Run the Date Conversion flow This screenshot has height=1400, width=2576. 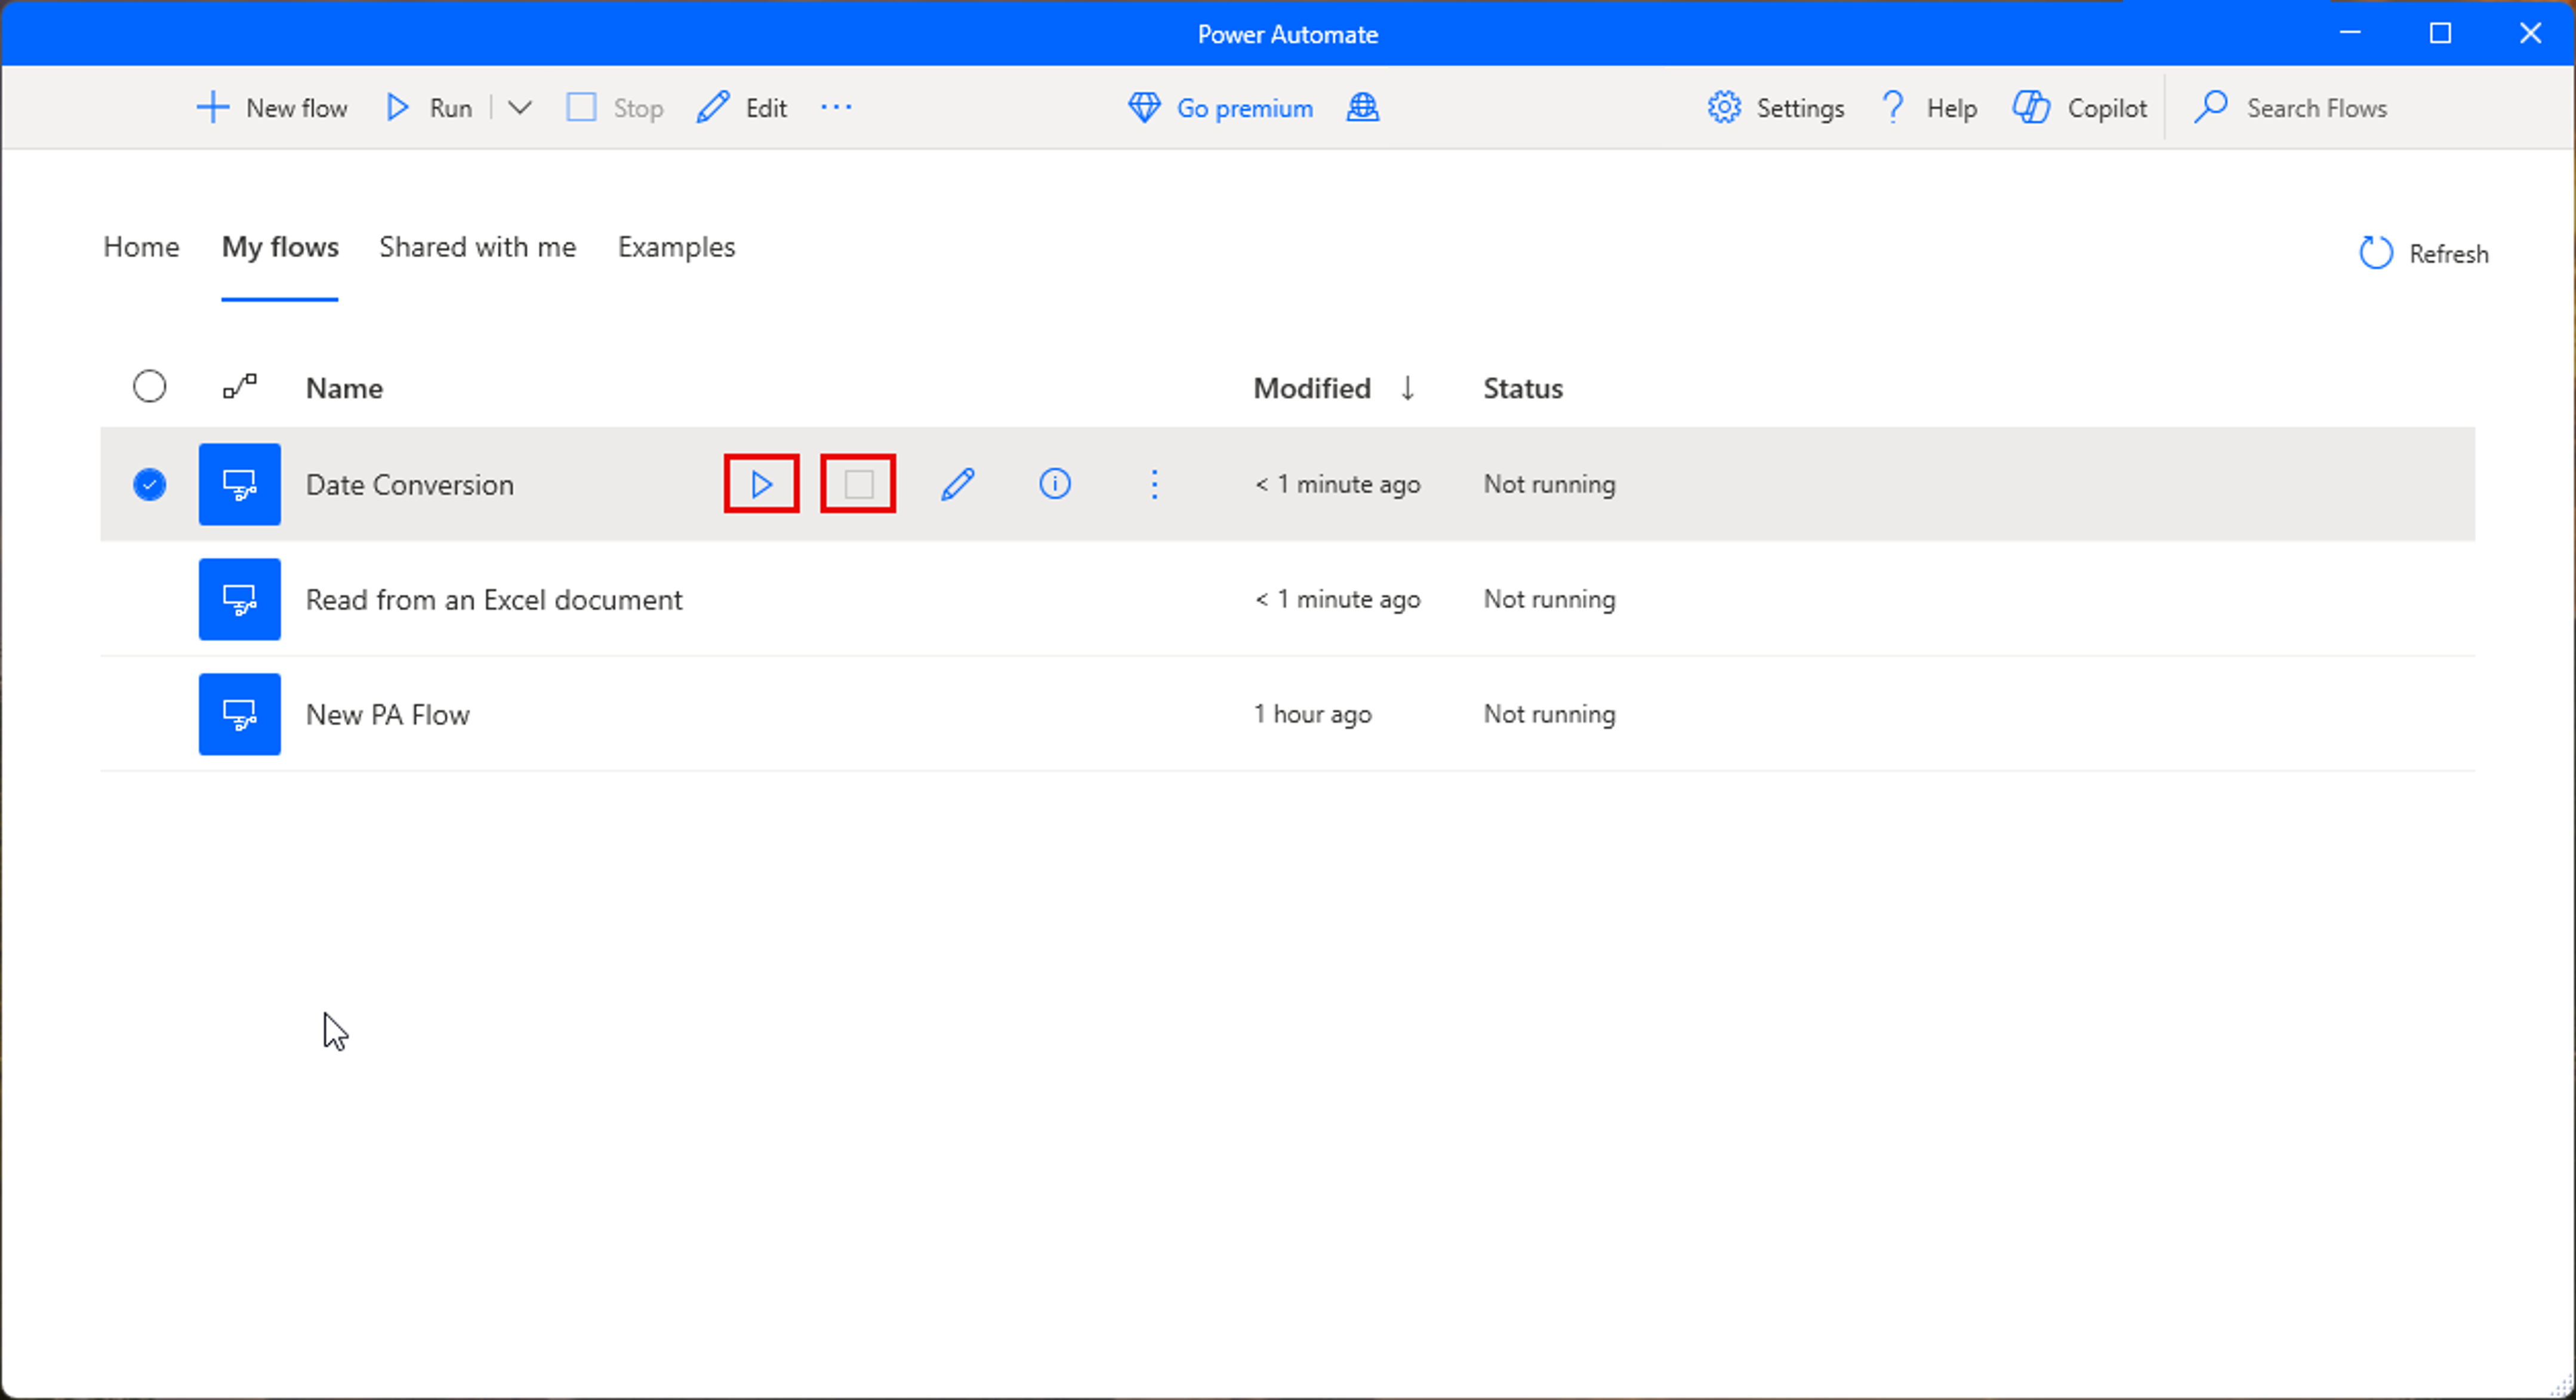761,484
